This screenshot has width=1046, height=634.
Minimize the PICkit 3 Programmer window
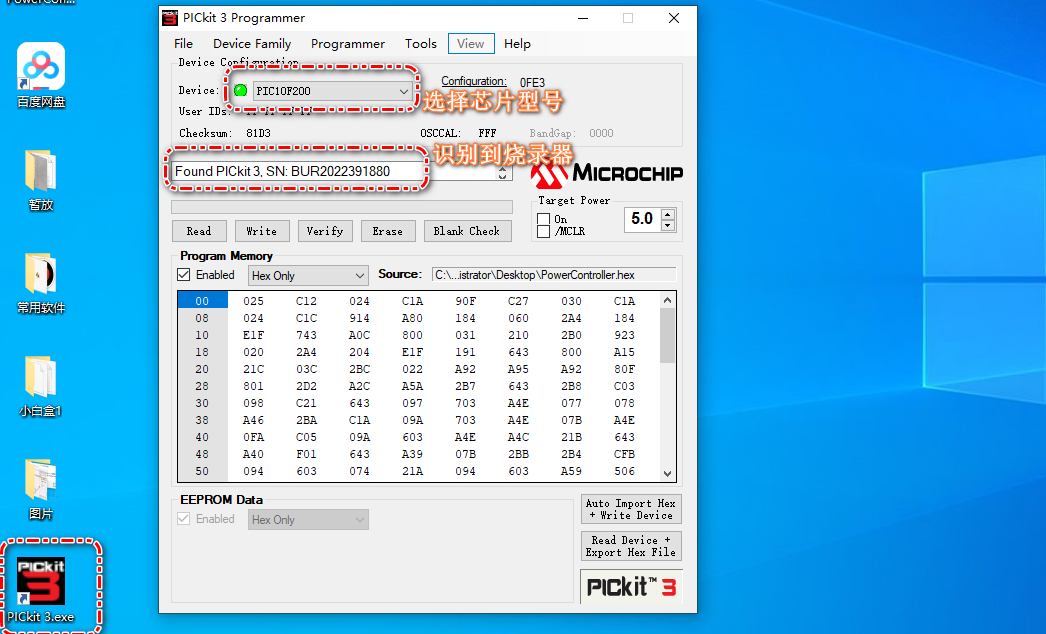coord(583,18)
